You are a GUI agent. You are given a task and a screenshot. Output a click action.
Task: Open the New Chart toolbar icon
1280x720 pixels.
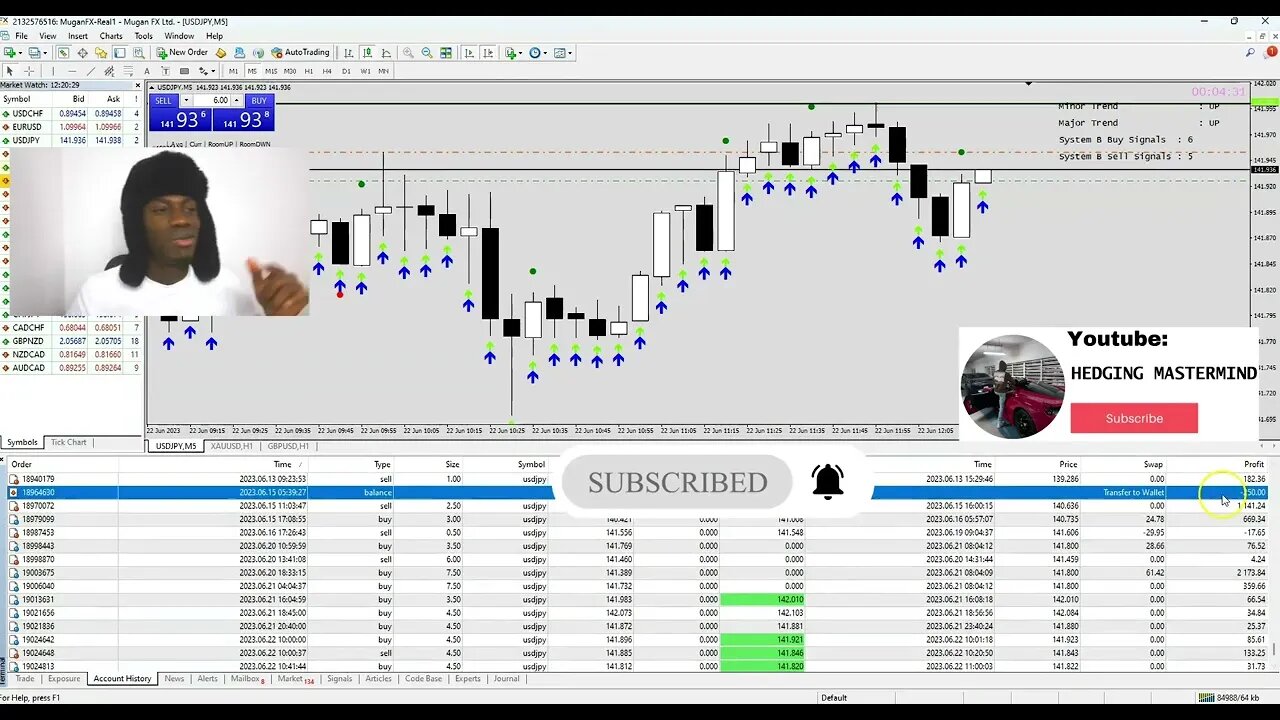click(x=10, y=53)
